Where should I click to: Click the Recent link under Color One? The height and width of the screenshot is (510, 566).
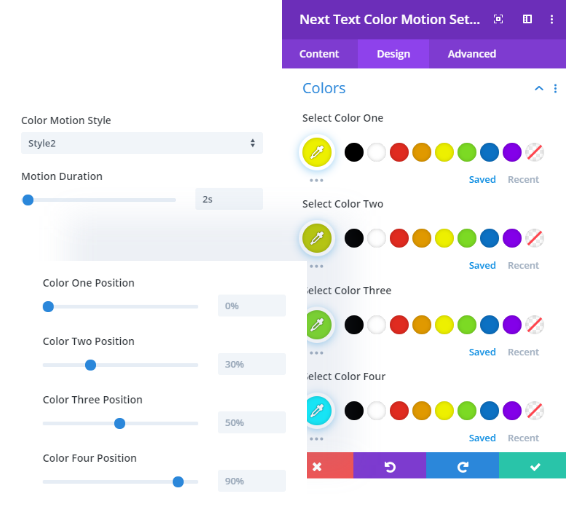523,179
